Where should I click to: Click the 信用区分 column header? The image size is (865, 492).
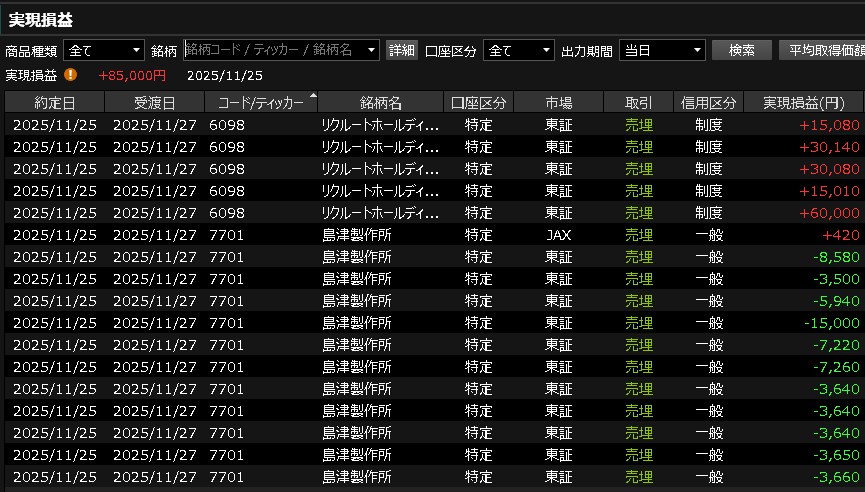click(x=708, y=103)
